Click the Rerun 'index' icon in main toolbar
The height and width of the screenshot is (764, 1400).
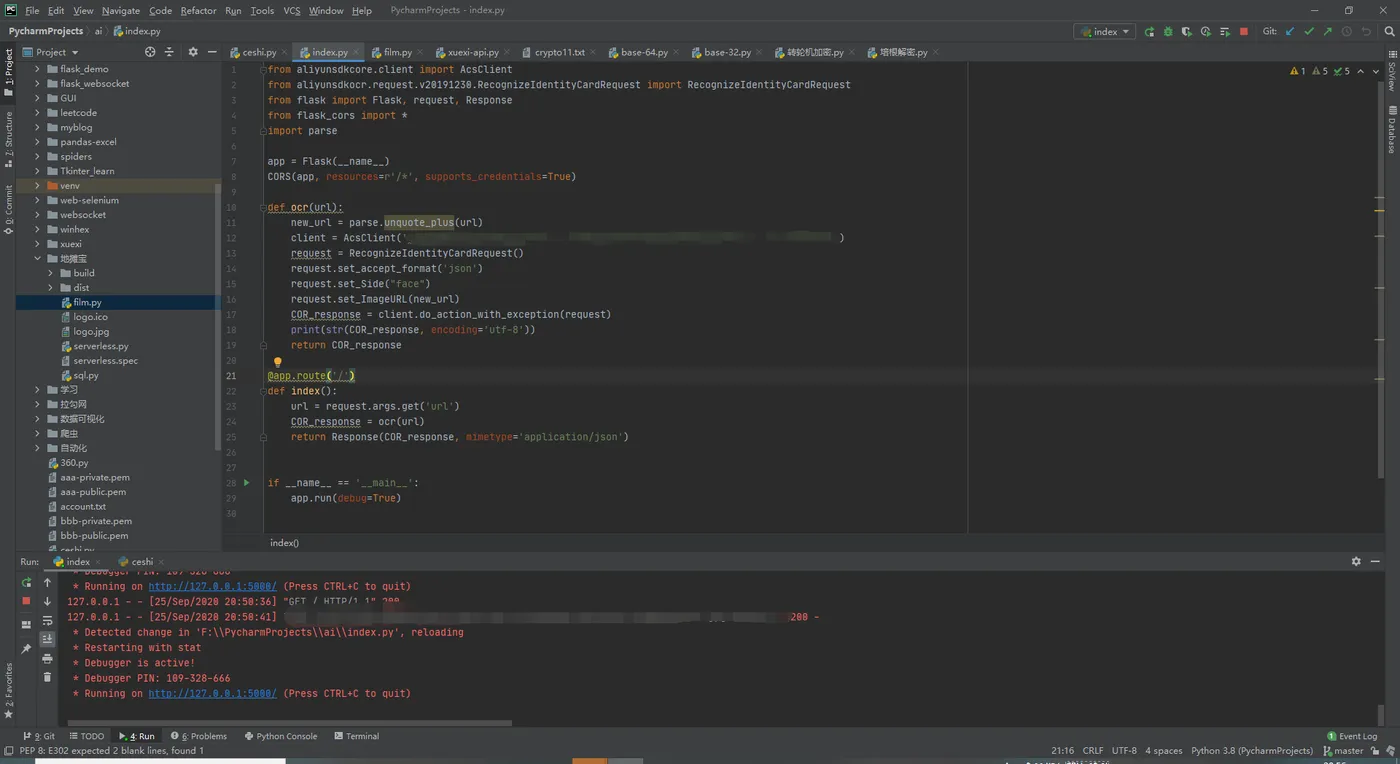1149,31
